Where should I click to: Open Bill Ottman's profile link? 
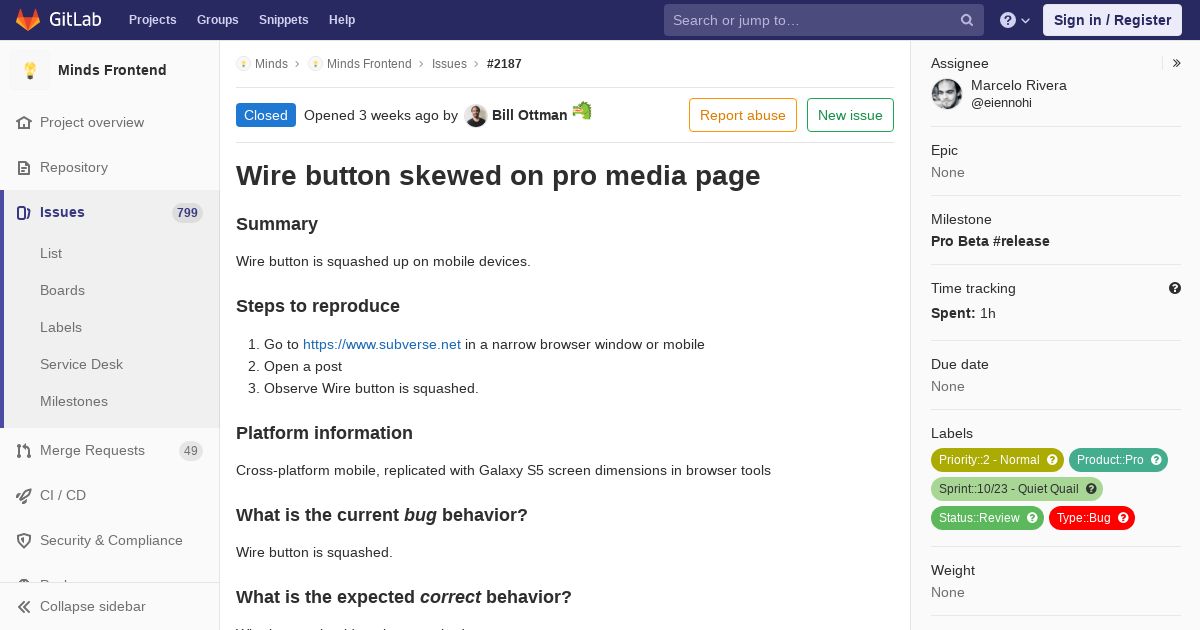530,115
